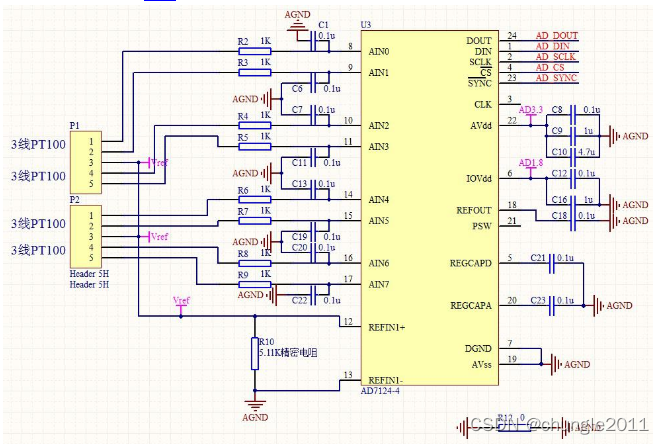Click the P1 designator label
Image resolution: width=664 pixels, height=444 pixels.
pyautogui.click(x=75, y=126)
